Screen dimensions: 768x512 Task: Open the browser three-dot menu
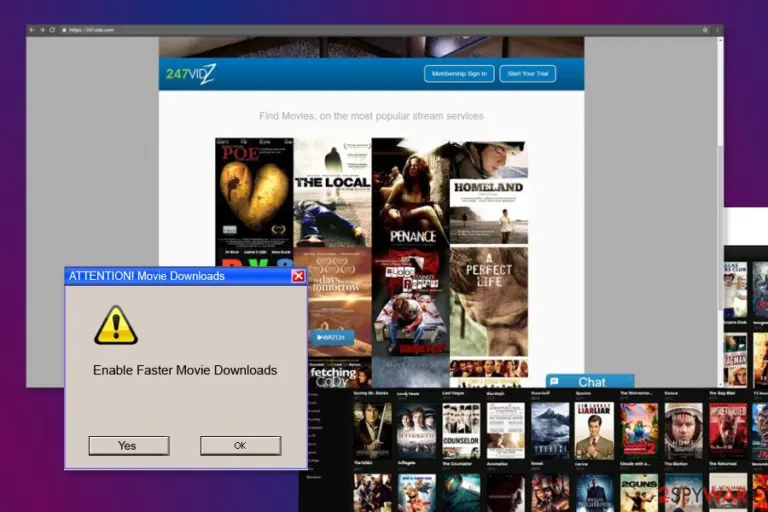point(718,30)
